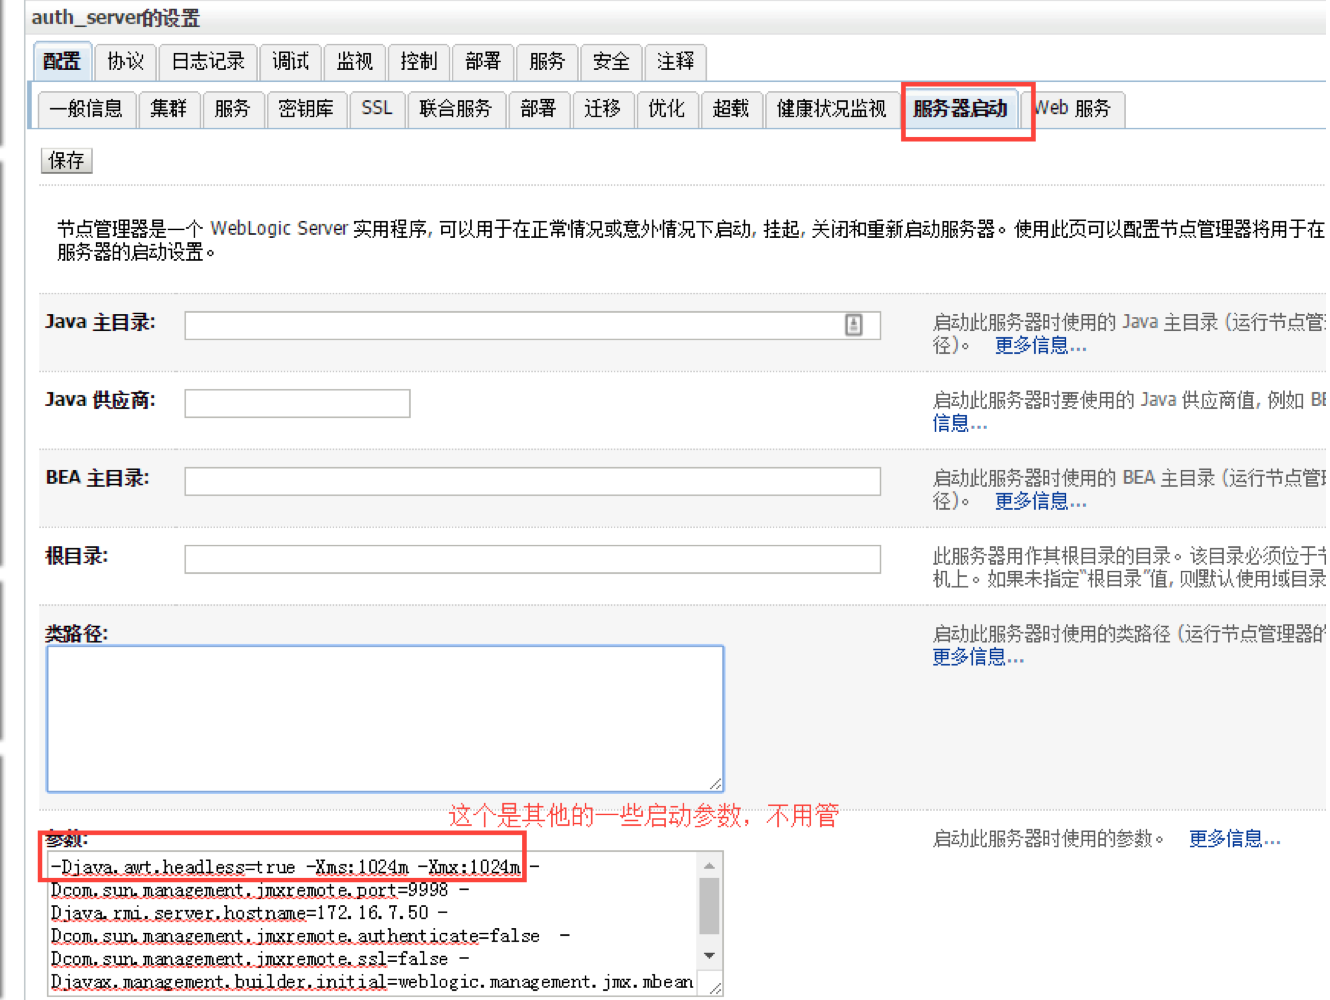Image resolution: width=1330 pixels, height=1000 pixels.
Task: Open the 优化 sub-tab
Action: [x=667, y=109]
